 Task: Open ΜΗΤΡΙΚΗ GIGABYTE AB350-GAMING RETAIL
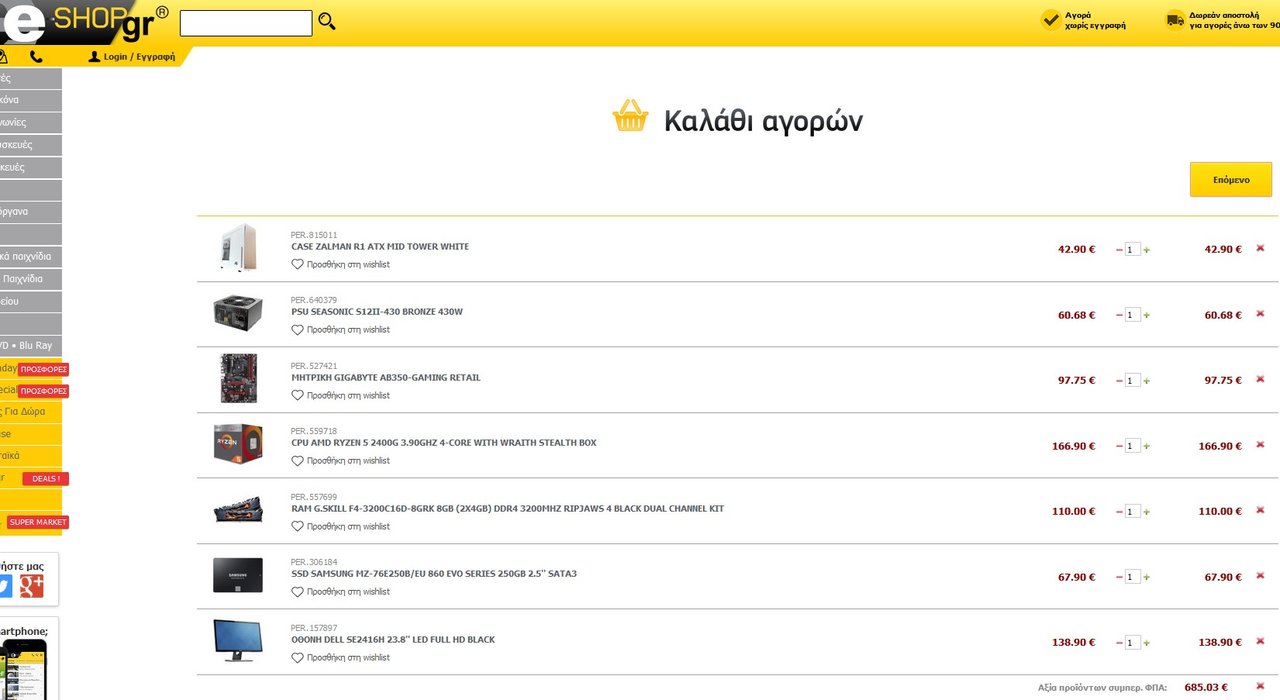coord(386,378)
